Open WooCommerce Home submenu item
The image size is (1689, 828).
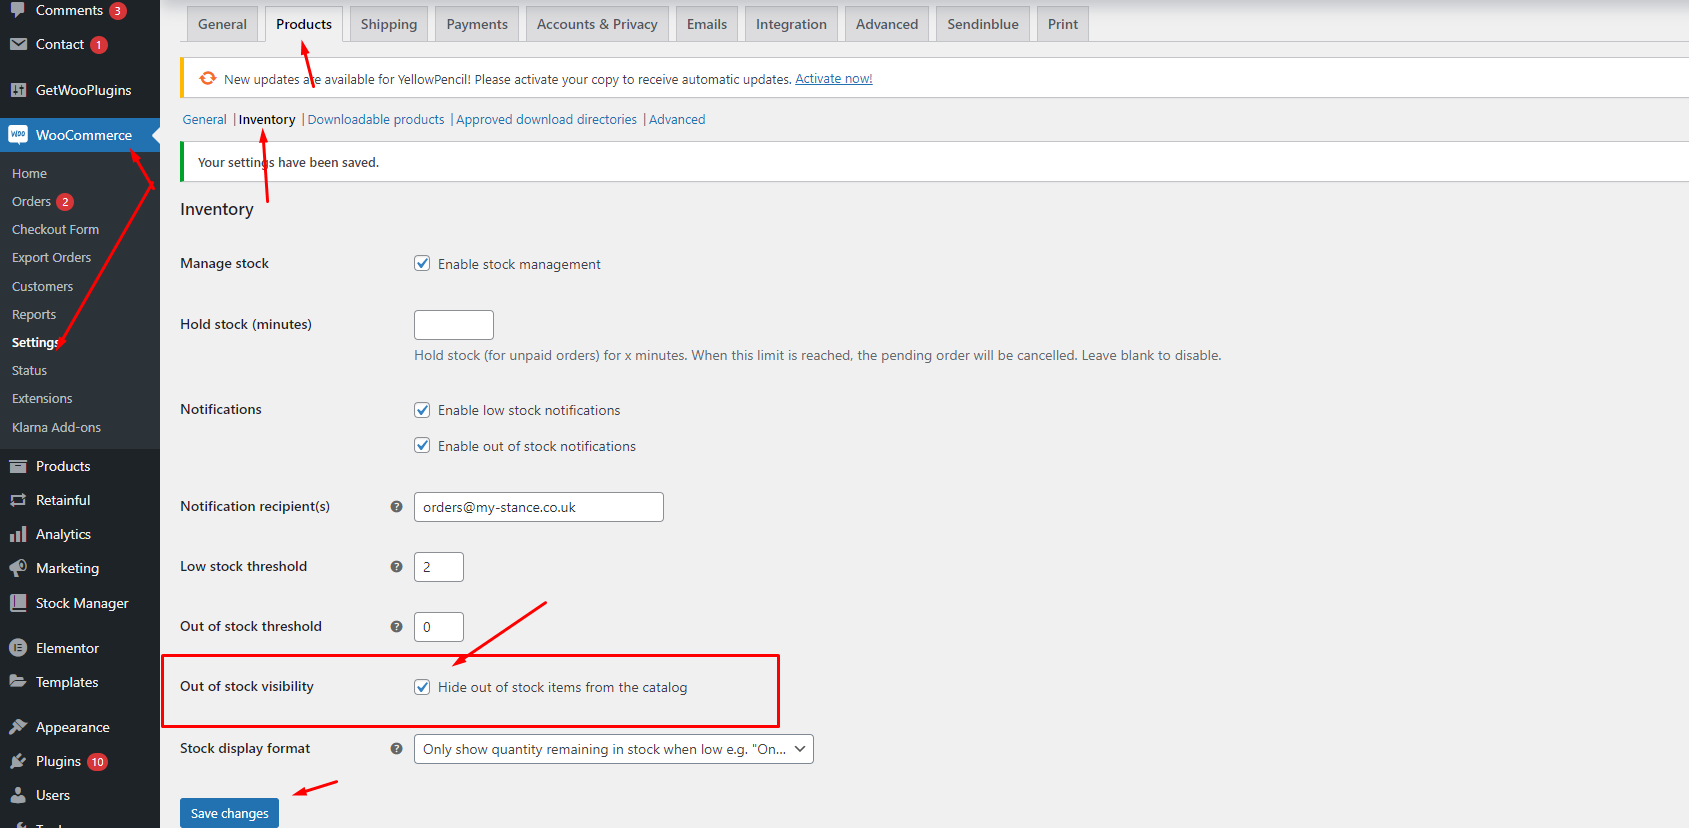click(29, 173)
